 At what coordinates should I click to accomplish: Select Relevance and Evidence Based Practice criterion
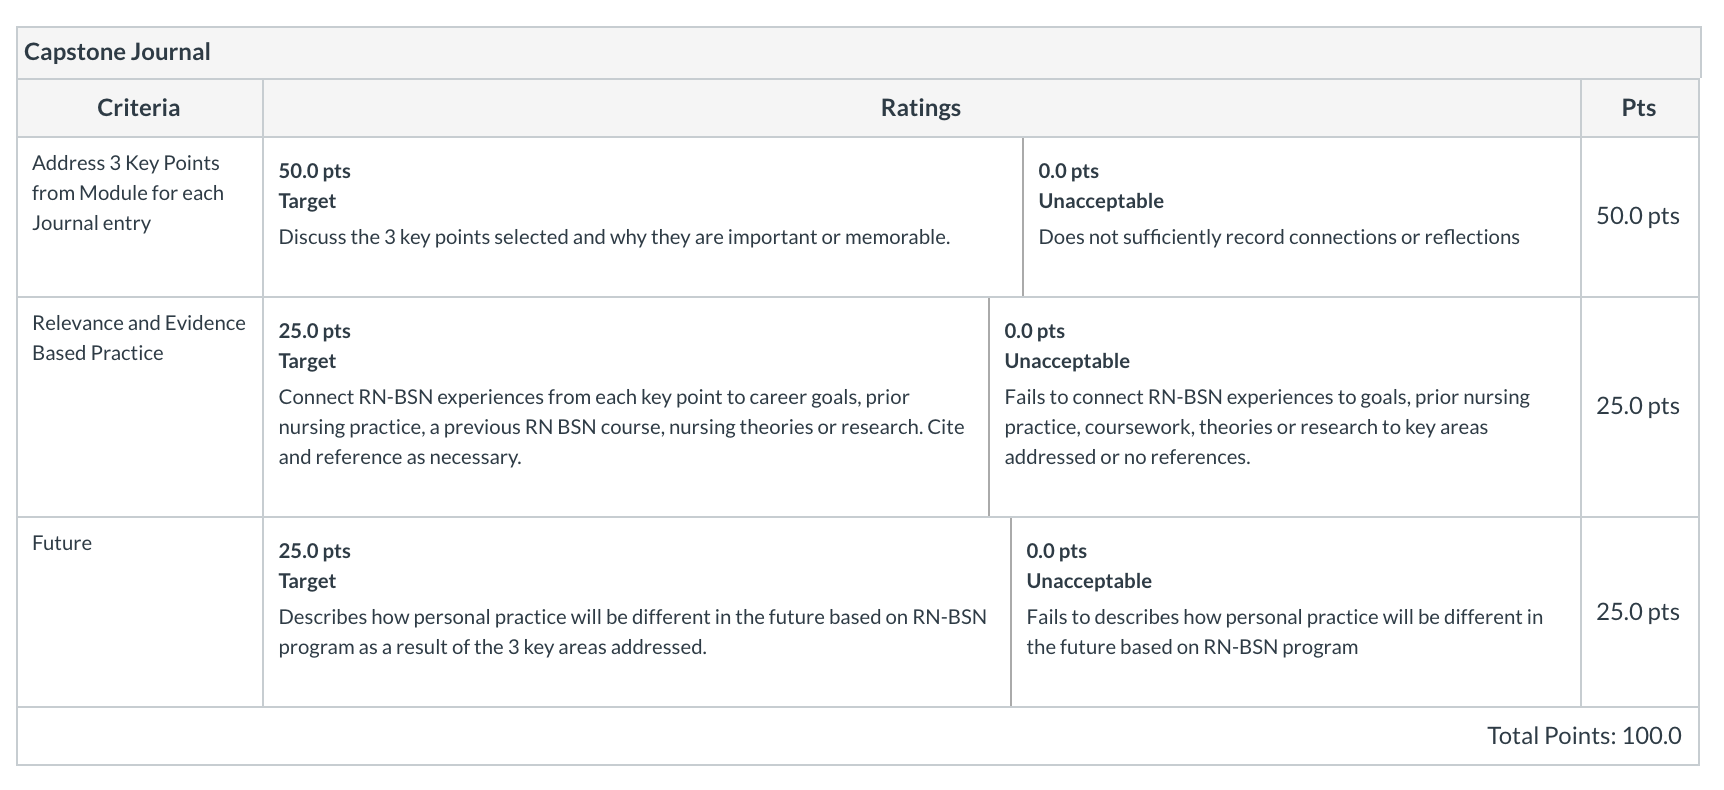[139, 406]
